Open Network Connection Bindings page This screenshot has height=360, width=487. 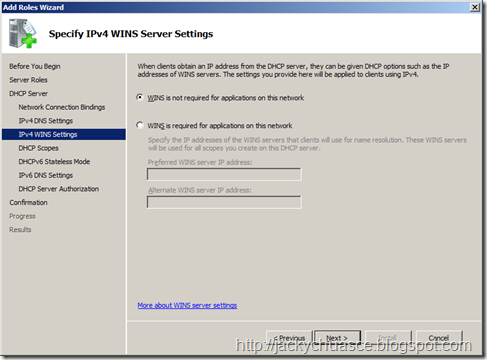click(62, 107)
